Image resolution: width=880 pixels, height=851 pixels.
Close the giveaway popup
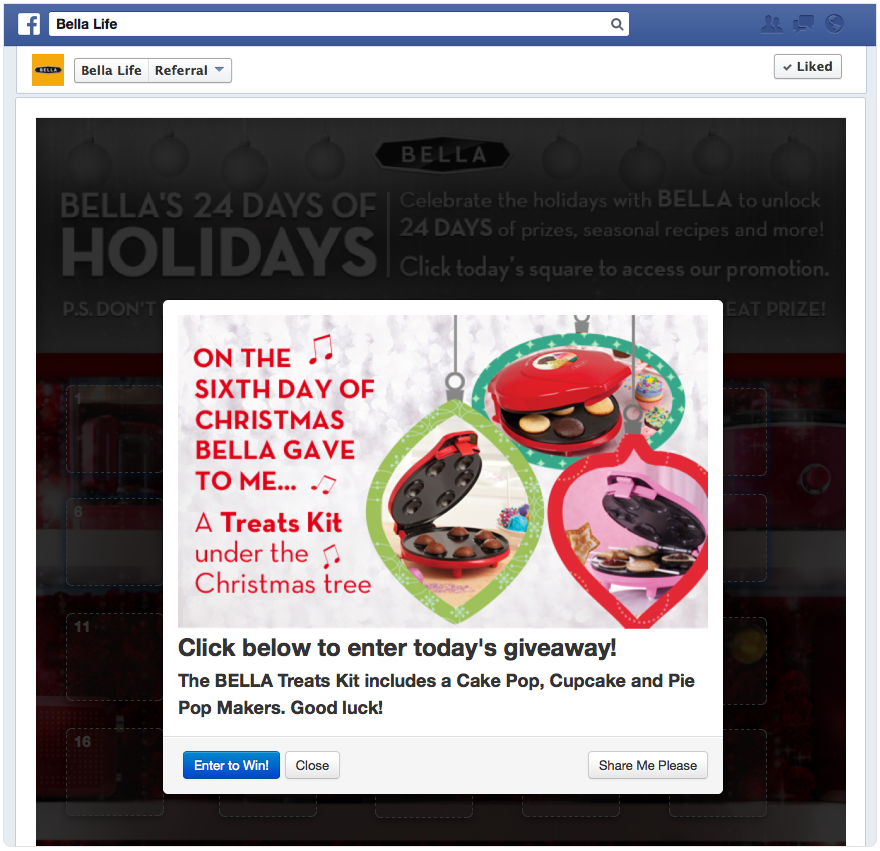coord(312,765)
